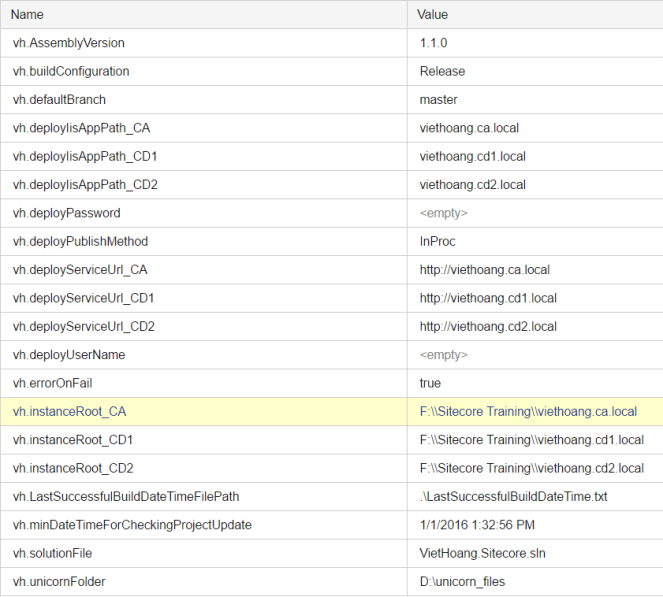Viewport: 663px width, 597px height.
Task: Click the empty vh.deployUserName value
Action: (443, 355)
